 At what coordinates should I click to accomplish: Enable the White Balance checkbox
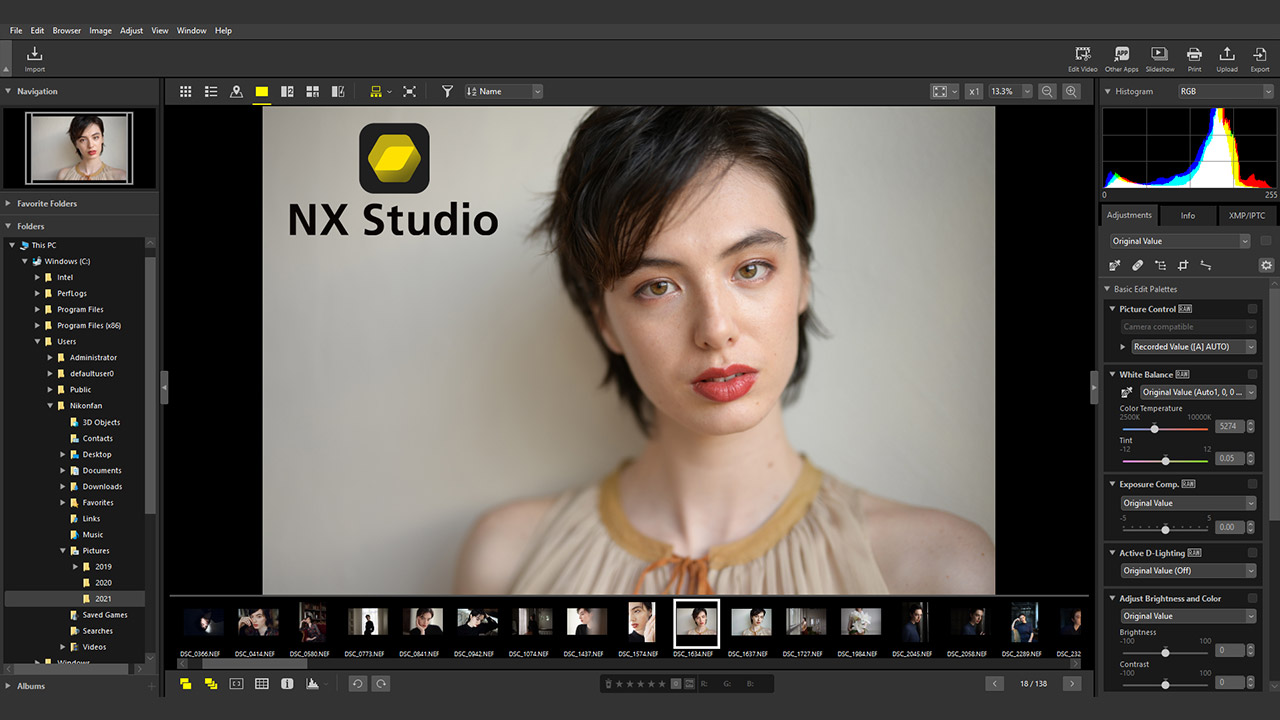tap(1251, 374)
